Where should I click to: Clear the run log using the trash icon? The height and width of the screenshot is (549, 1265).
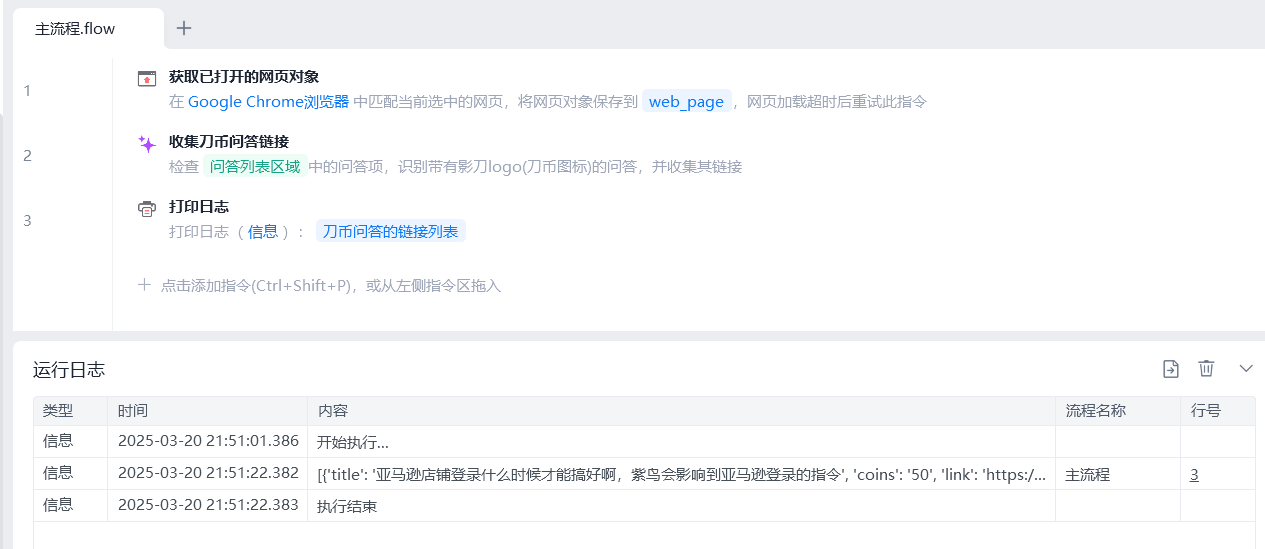1206,369
